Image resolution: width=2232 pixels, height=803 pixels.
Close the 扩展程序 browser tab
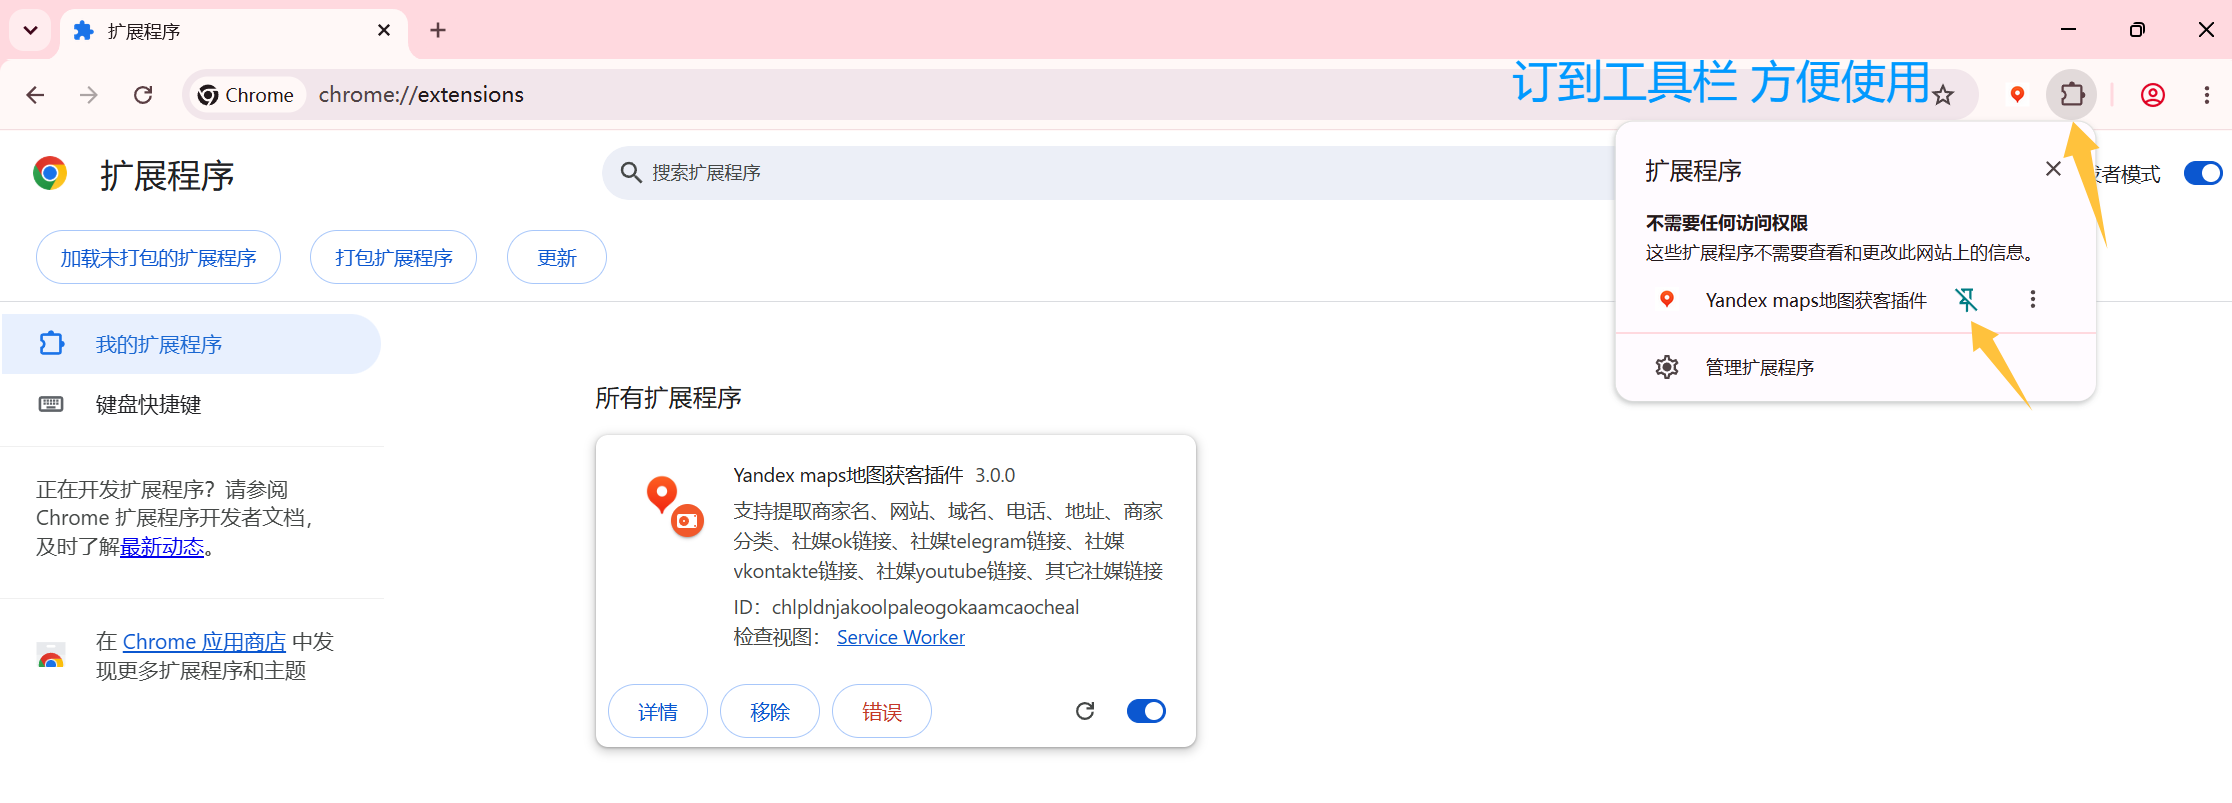[x=384, y=30]
